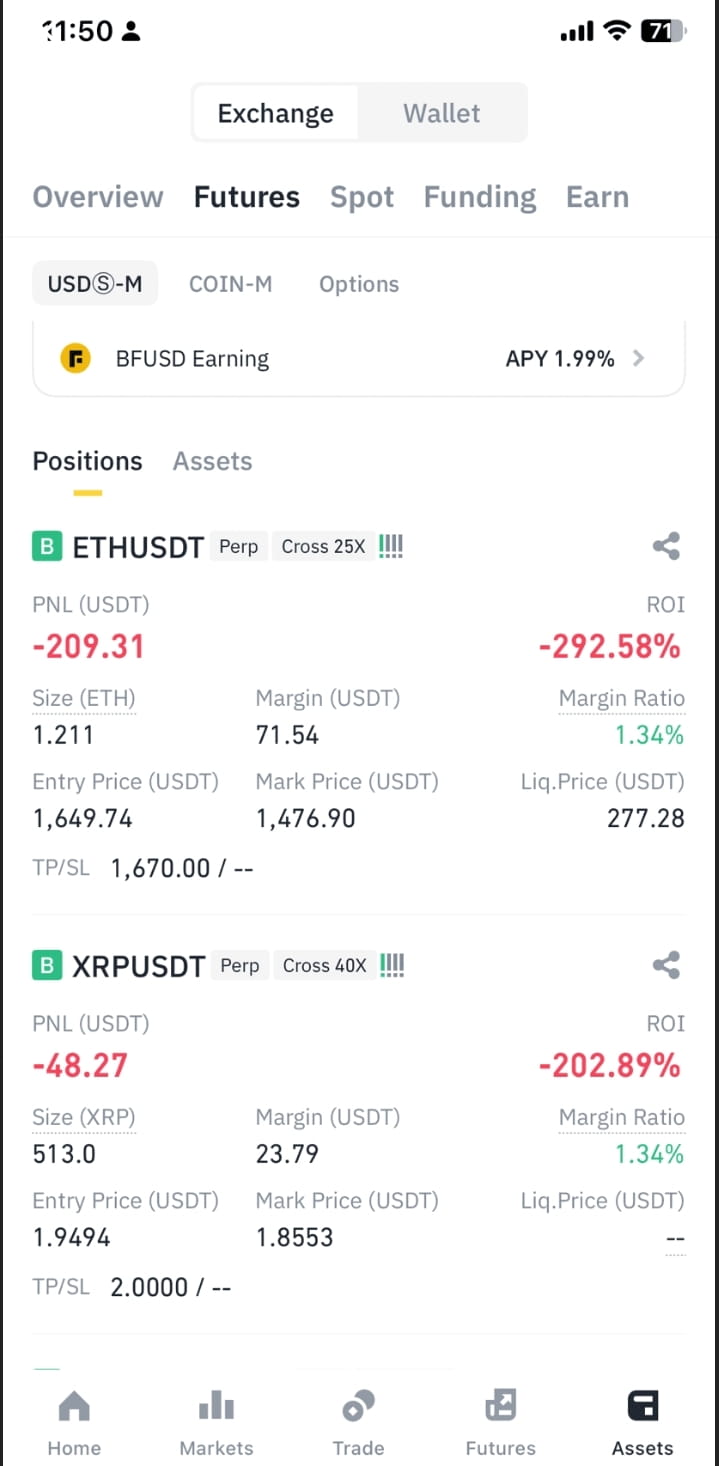The image size is (719, 1466).
Task: Select COIN-M futures type
Action: [x=230, y=284]
